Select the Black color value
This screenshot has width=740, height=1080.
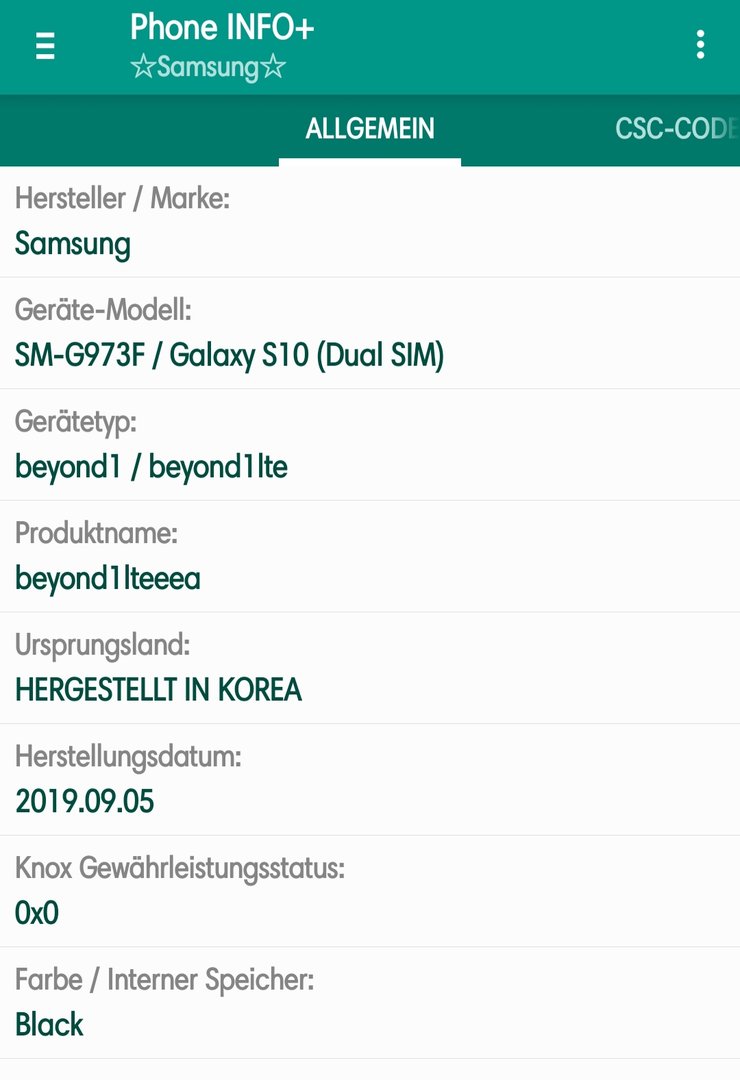point(49,1025)
